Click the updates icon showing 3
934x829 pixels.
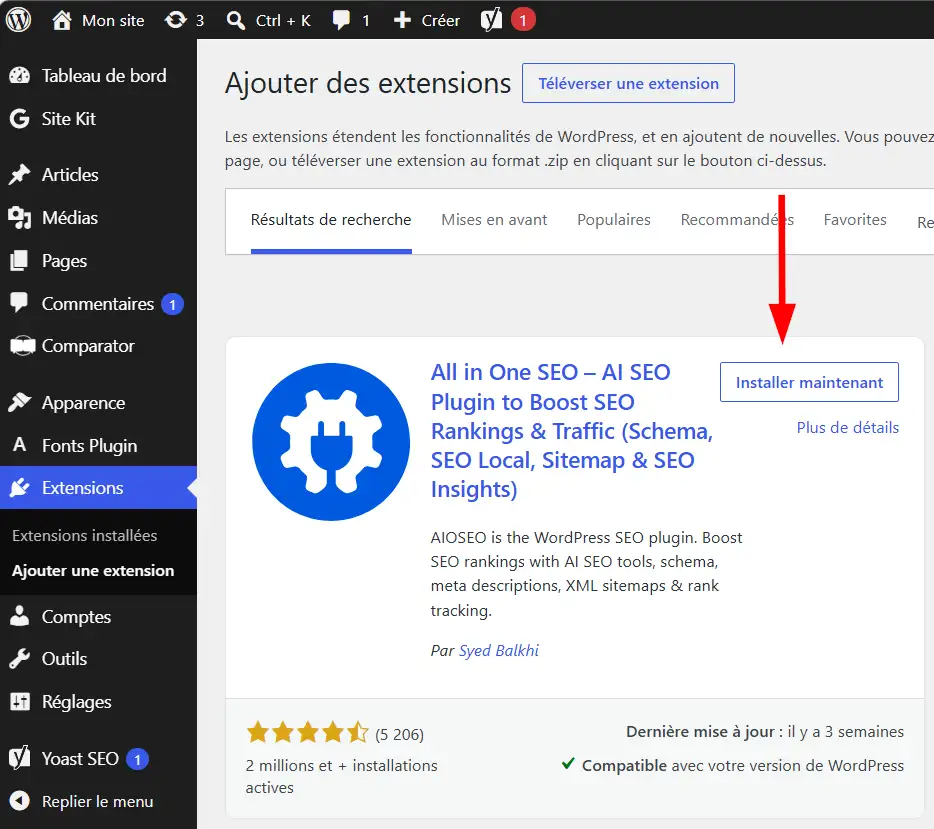pos(176,20)
